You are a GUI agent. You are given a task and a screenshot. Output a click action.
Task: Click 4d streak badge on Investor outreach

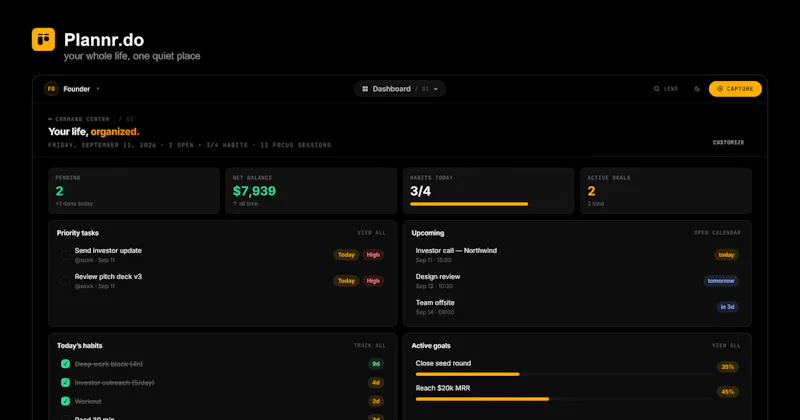(x=376, y=382)
